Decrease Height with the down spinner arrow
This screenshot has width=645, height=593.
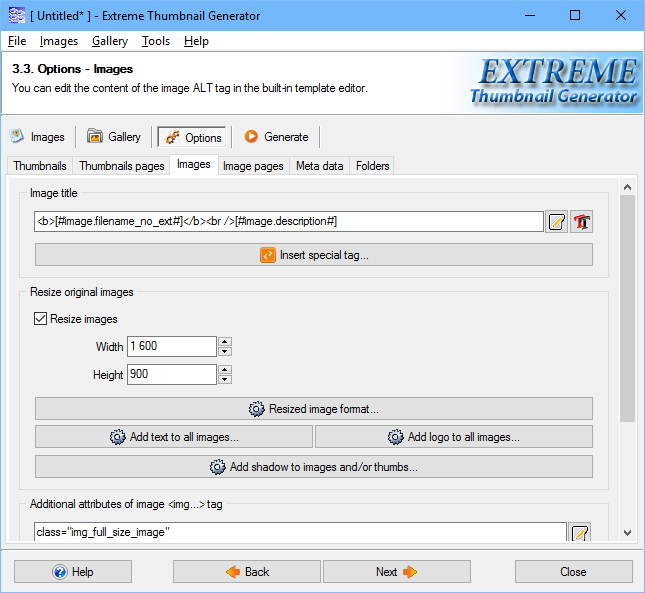click(x=225, y=379)
